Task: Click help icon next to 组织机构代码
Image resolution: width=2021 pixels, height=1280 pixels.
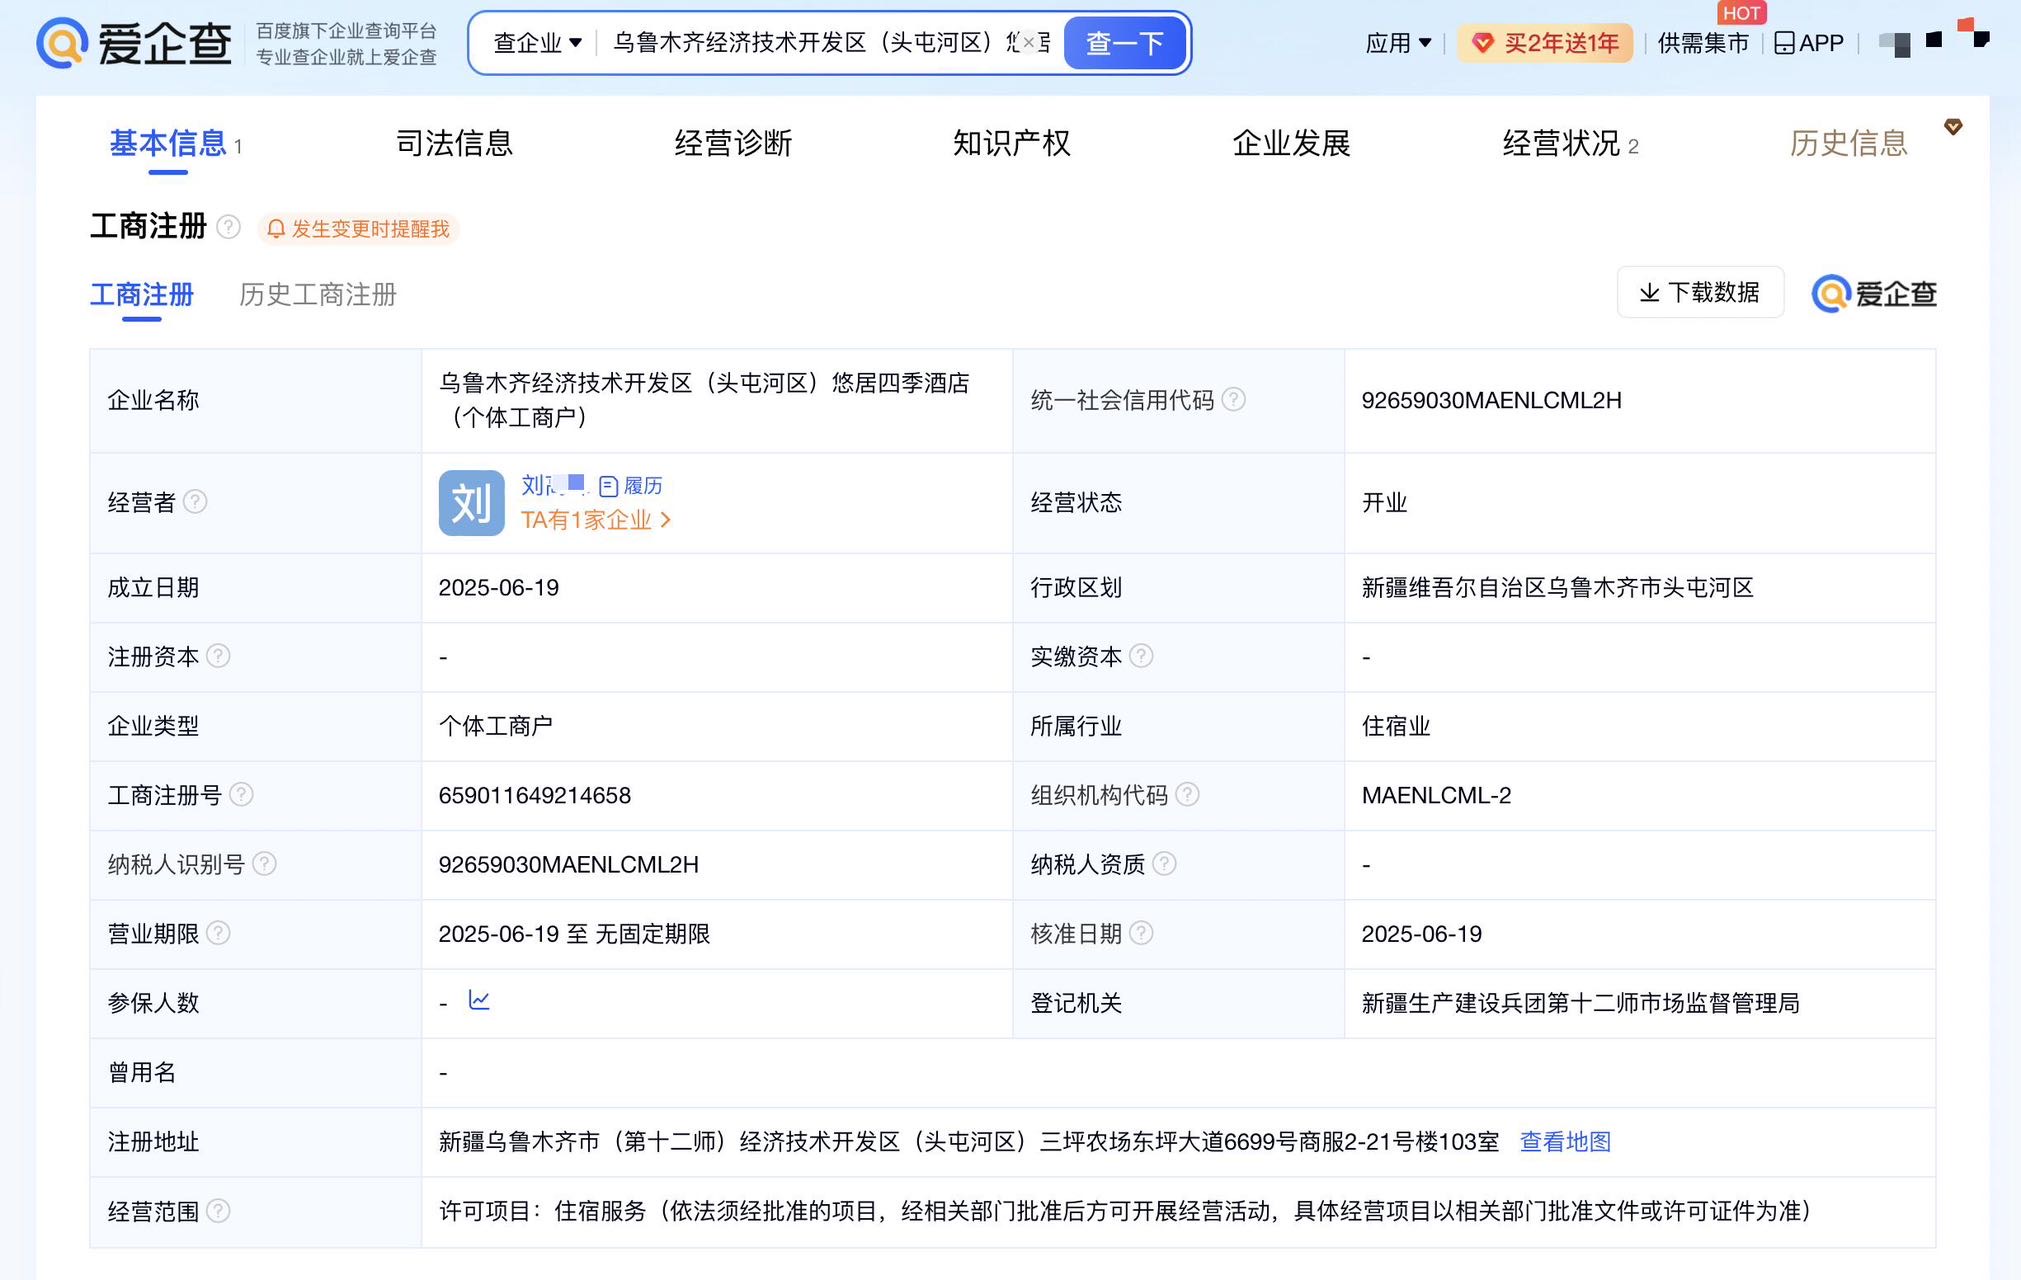Action: click(x=1187, y=794)
